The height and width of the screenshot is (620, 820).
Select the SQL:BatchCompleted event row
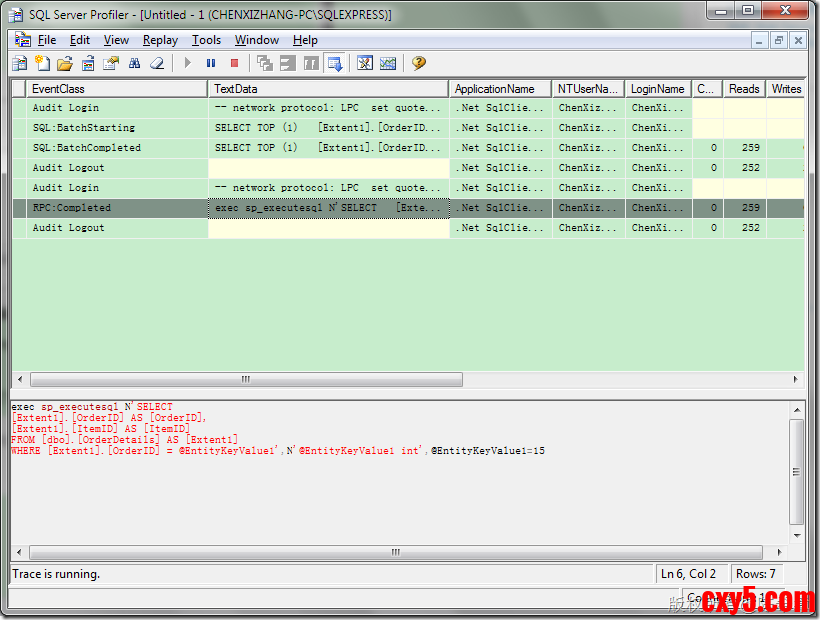(x=87, y=148)
